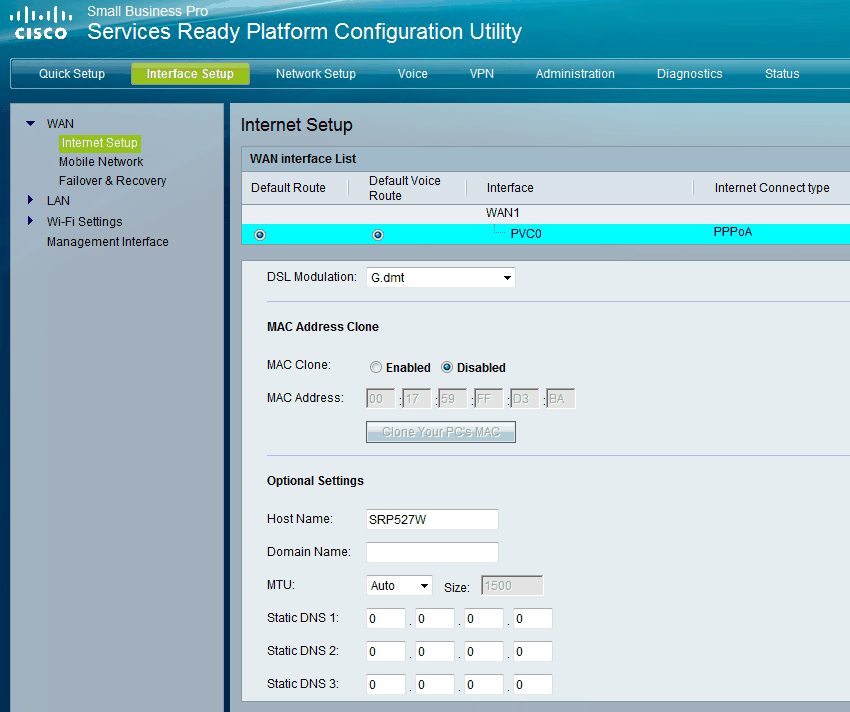850x712 pixels.
Task: Switch to the Interface Setup tab
Action: point(190,74)
